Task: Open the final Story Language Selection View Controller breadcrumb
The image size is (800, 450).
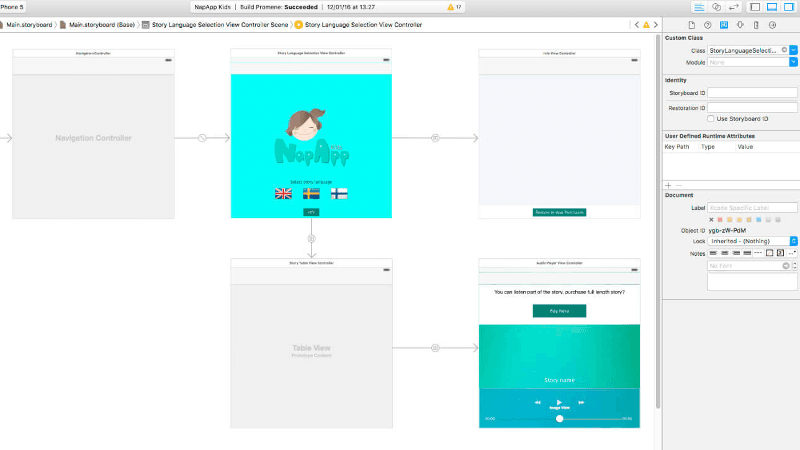Action: point(363,24)
